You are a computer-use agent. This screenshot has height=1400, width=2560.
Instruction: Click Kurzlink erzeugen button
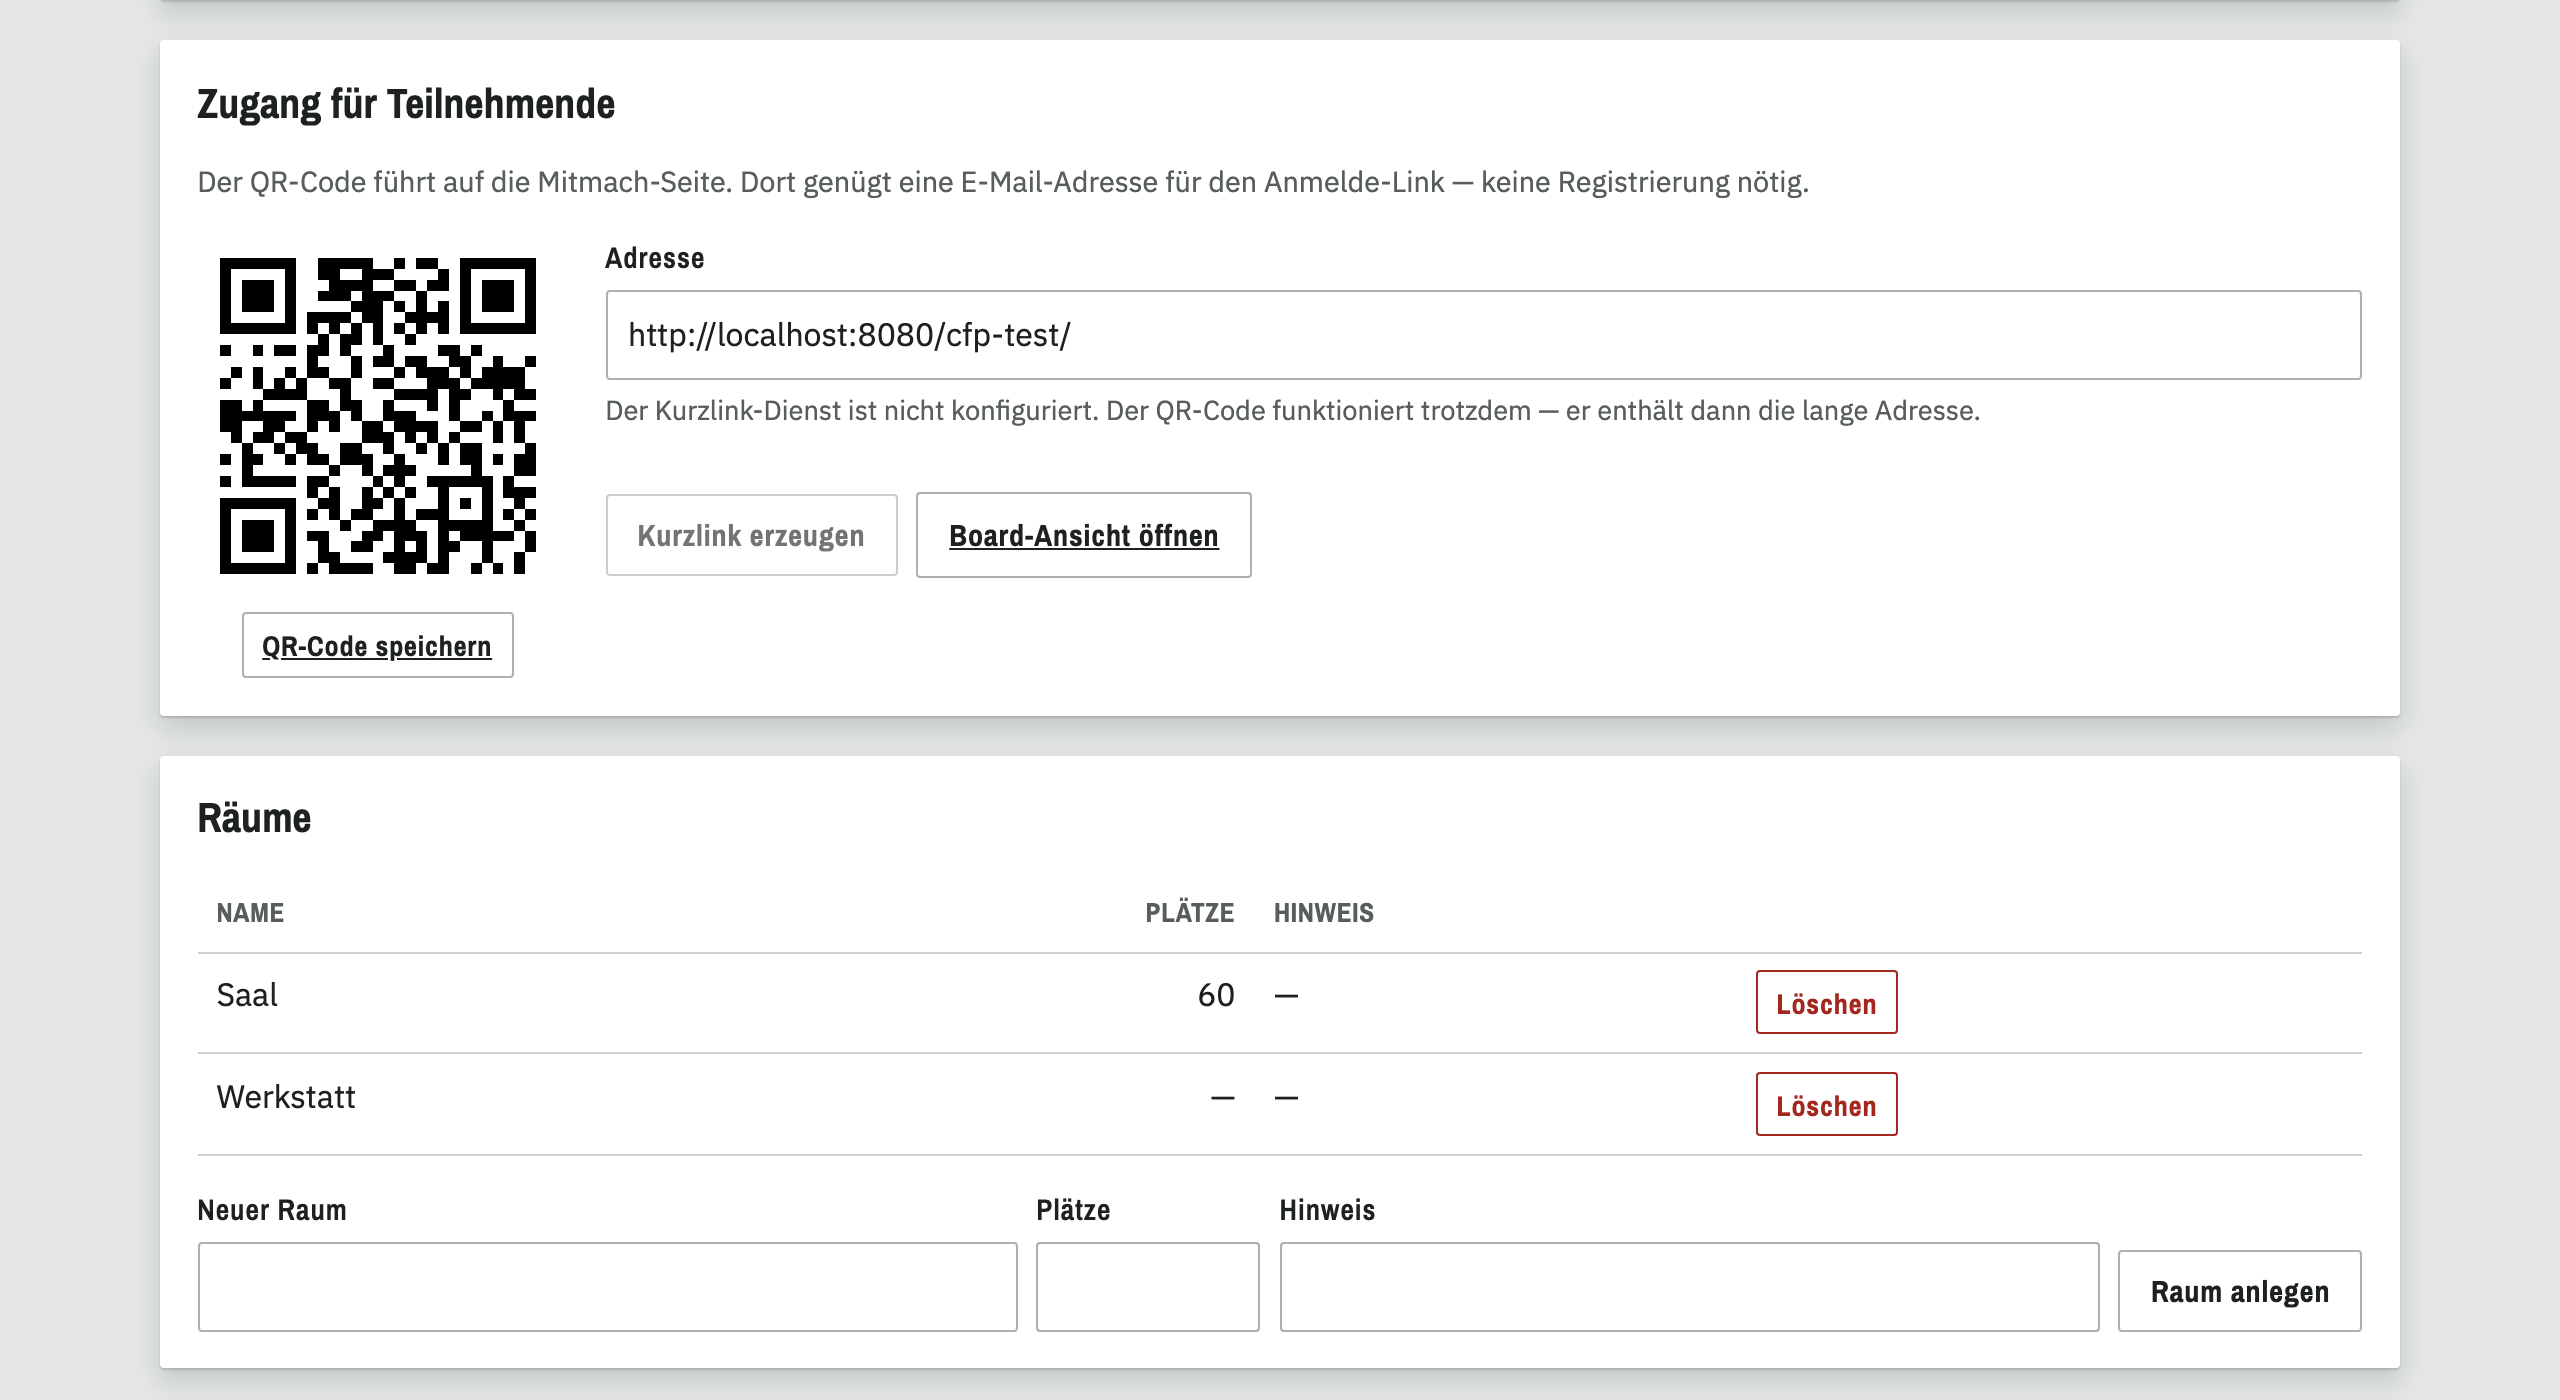click(751, 535)
